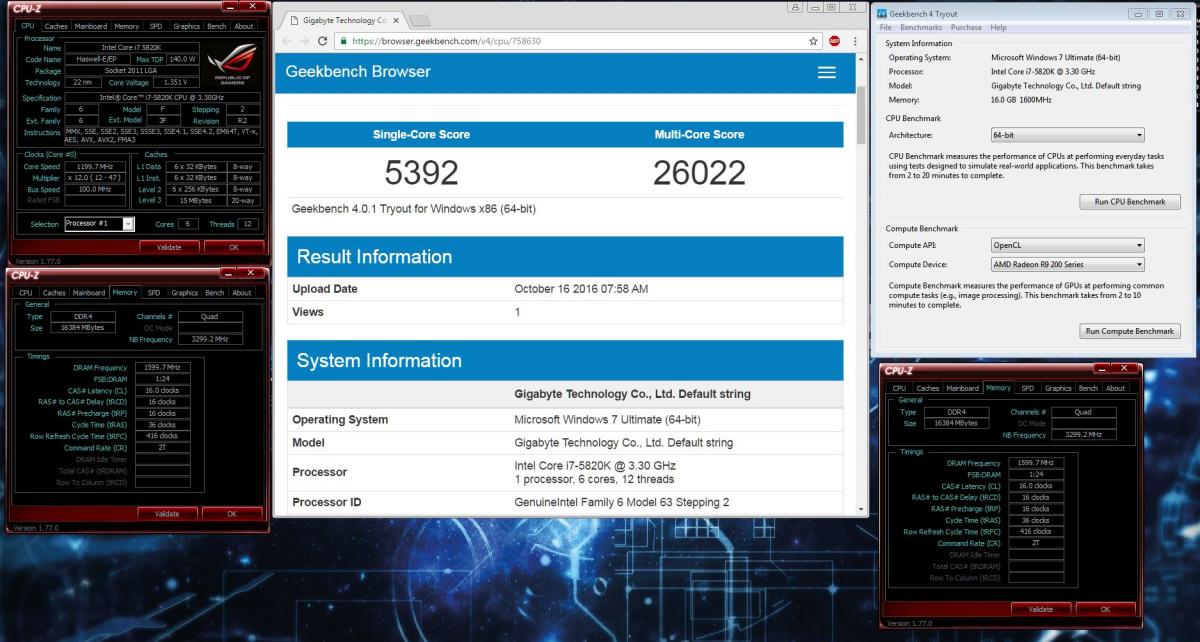Click 'Geekbench Browser' header title
The height and width of the screenshot is (642, 1200).
(x=358, y=72)
